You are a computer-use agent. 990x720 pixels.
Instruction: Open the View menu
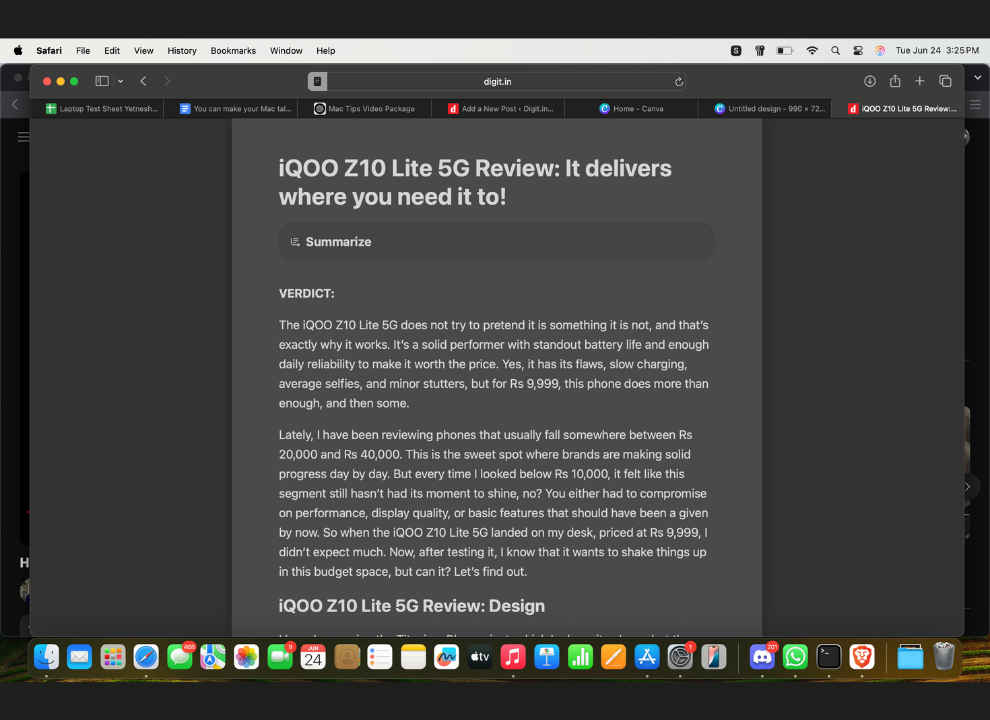coord(143,51)
